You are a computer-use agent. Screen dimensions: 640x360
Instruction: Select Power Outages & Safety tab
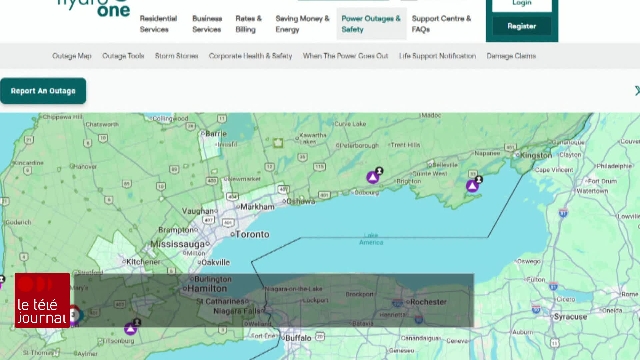[x=371, y=24]
